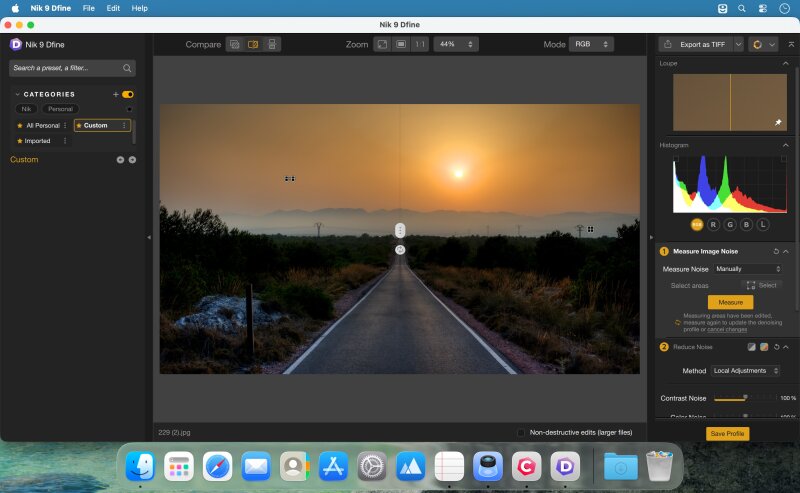Collapse the Categories list chevron
This screenshot has width=800, height=493.
click(x=17, y=94)
